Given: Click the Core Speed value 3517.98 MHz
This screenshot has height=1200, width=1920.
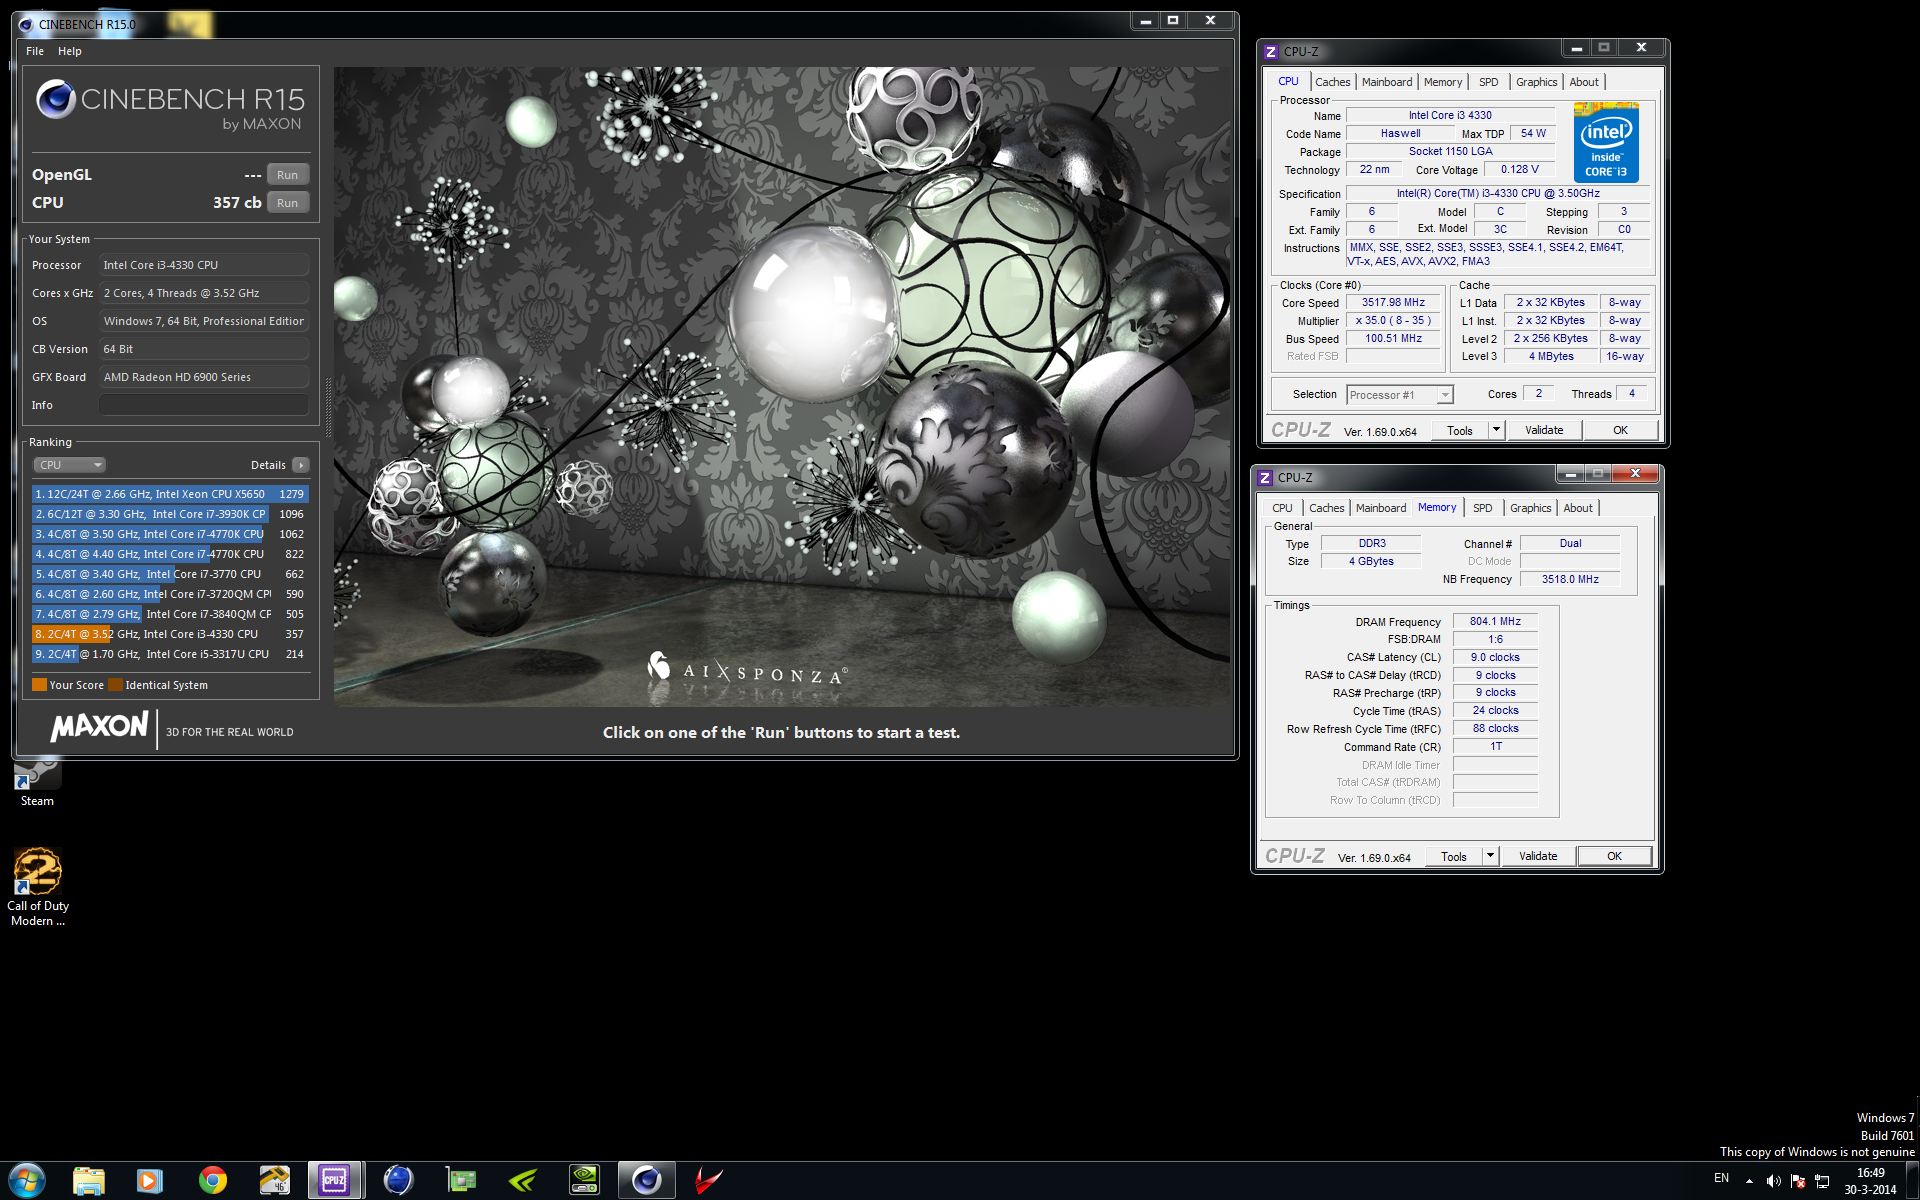Looking at the screenshot, I should click(x=1393, y=302).
